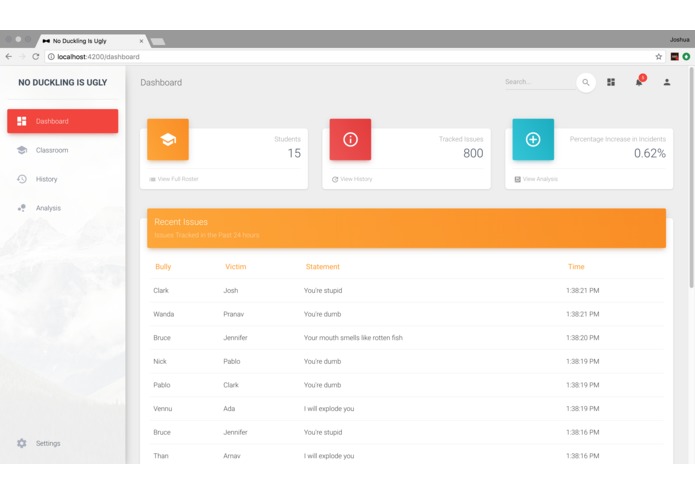Select the No Duckling Is Ugly browser tab
The height and width of the screenshot is (494, 695).
(x=92, y=41)
